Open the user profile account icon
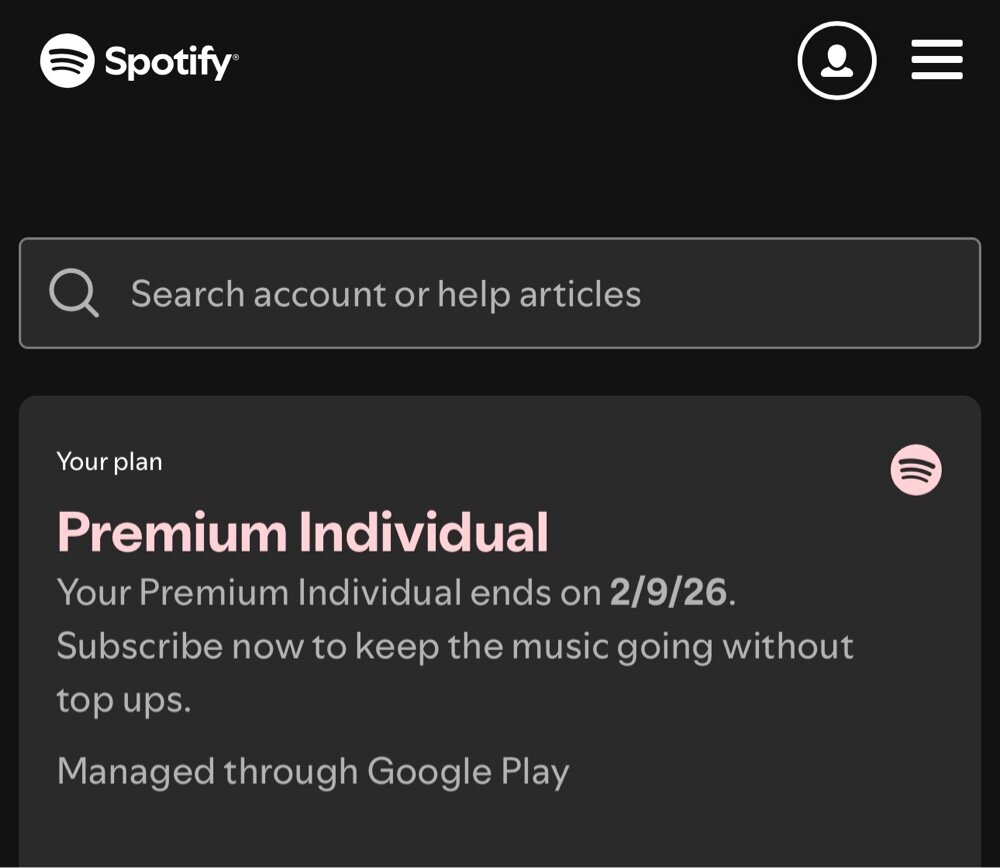 (x=837, y=61)
